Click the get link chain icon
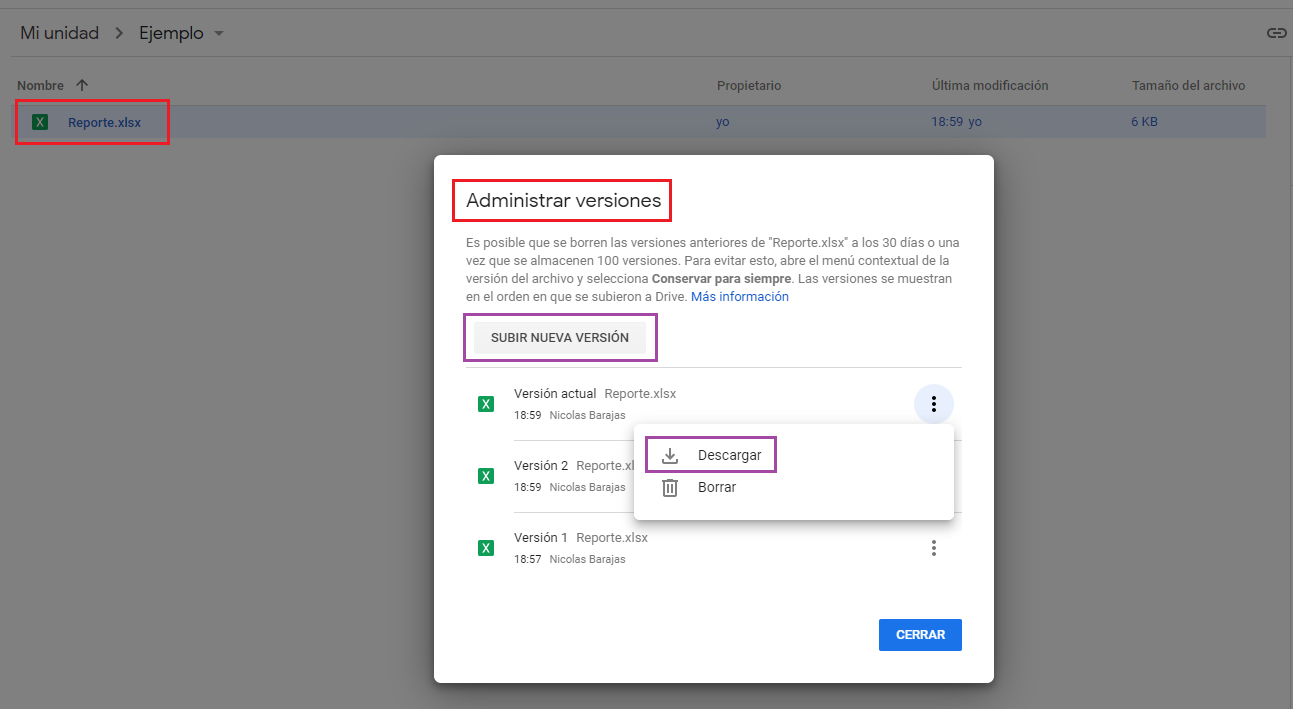The image size is (1293, 709). click(x=1276, y=33)
